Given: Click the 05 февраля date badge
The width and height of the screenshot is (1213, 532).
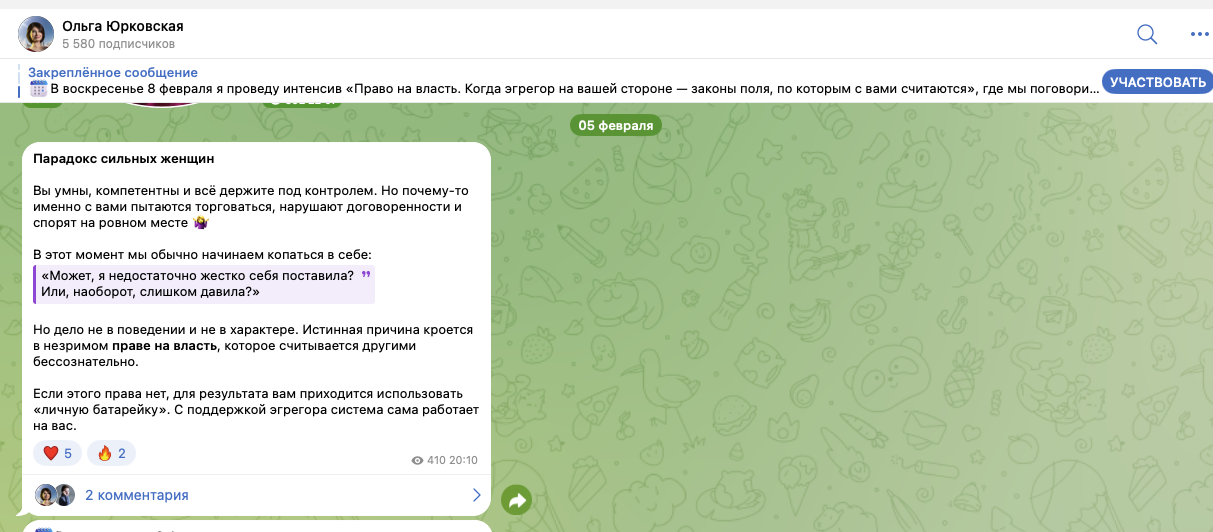Looking at the screenshot, I should pyautogui.click(x=616, y=125).
